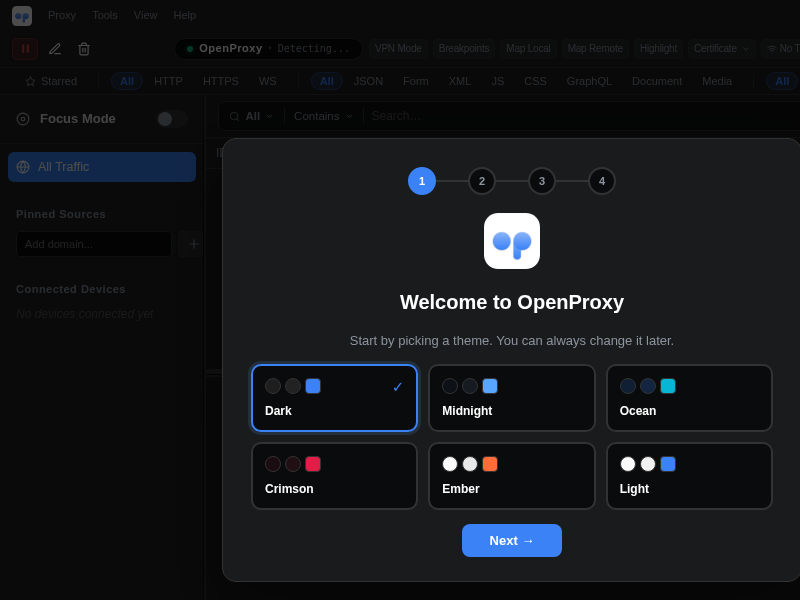Open the Proxy menu
The width and height of the screenshot is (800, 600).
click(62, 15)
